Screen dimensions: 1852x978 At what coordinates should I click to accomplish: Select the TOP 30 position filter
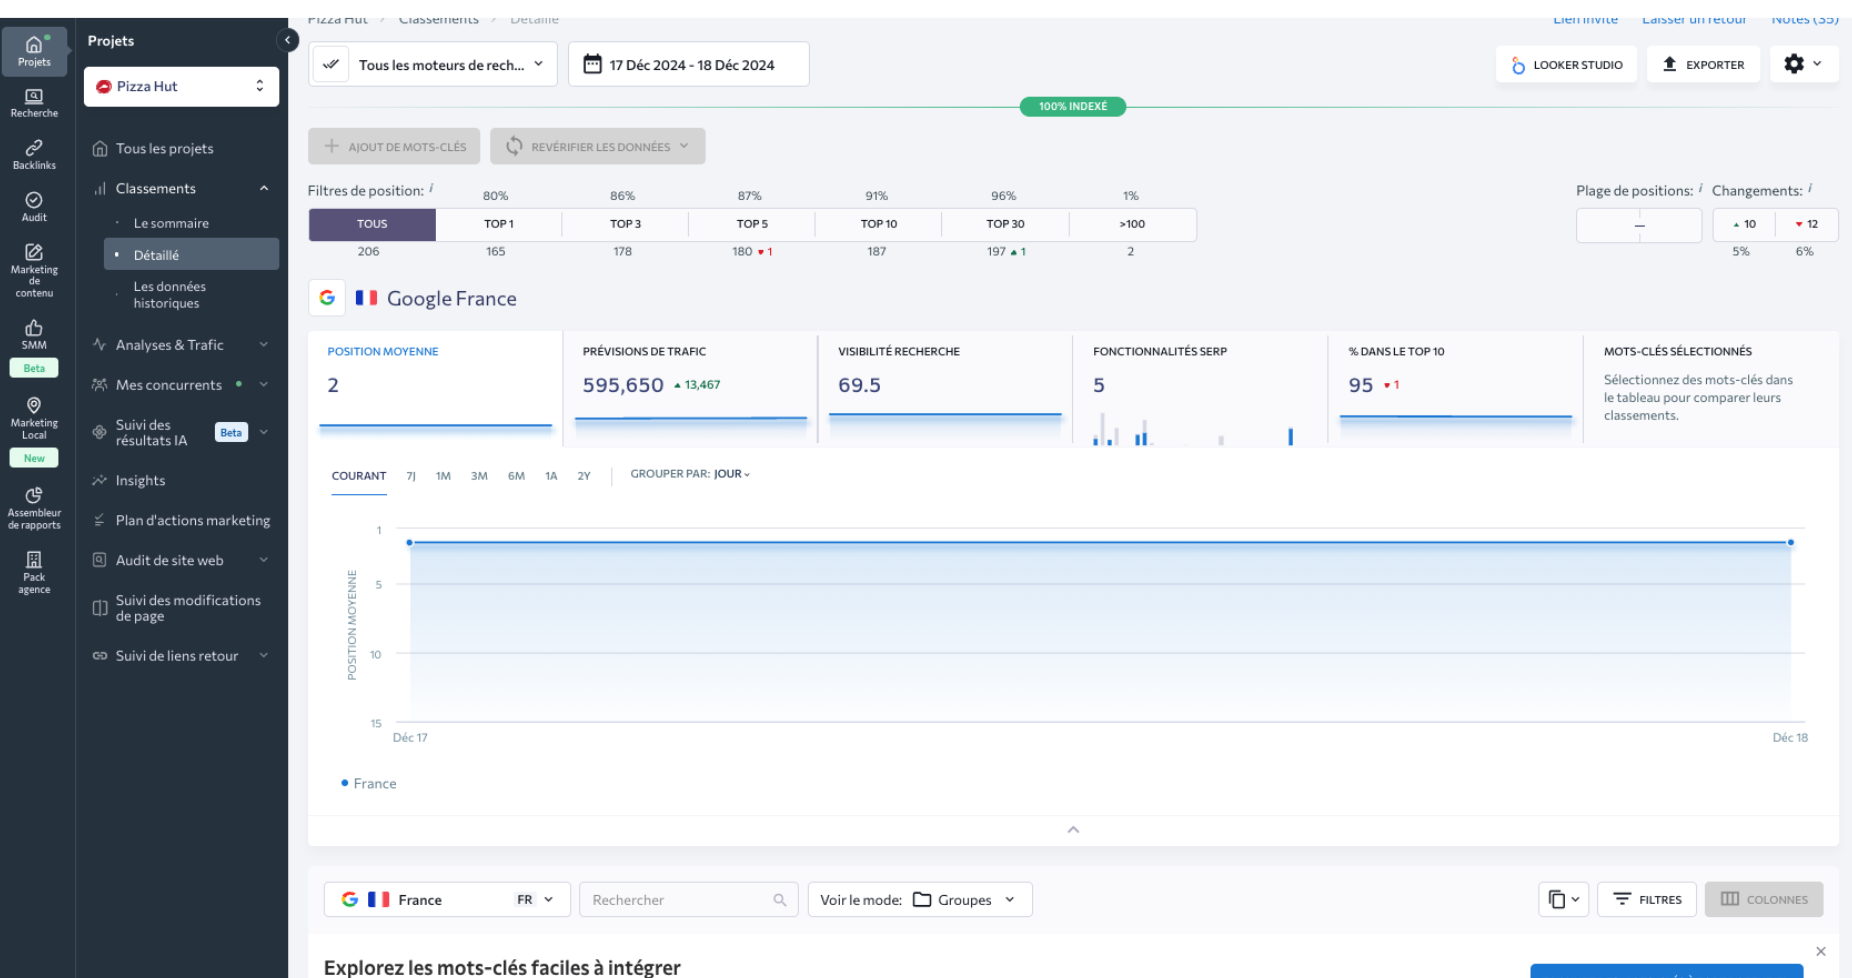point(1005,224)
